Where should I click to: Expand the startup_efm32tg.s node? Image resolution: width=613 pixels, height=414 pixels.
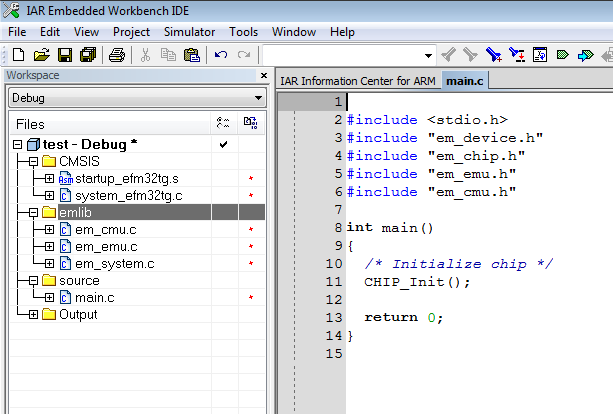pyautogui.click(x=49, y=179)
